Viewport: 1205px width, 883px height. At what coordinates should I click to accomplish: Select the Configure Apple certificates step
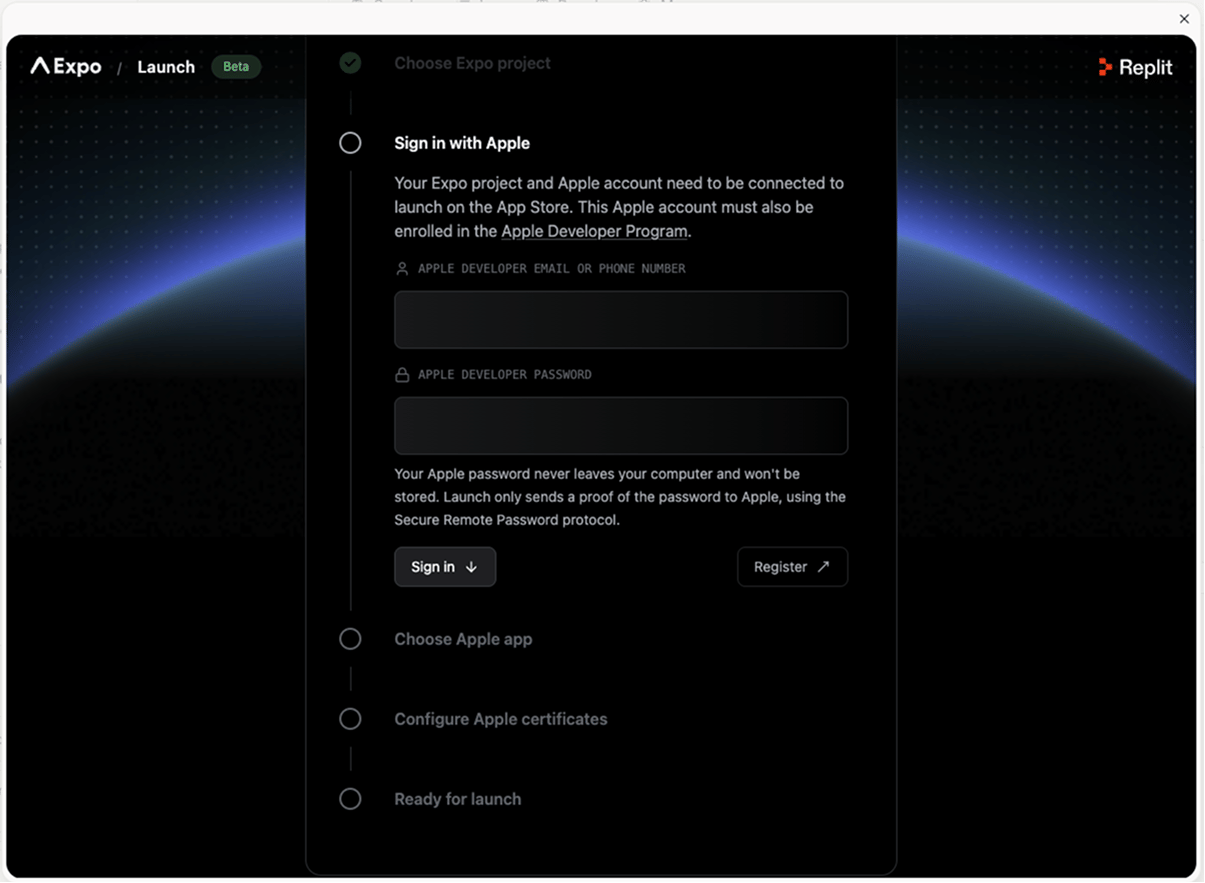point(501,719)
